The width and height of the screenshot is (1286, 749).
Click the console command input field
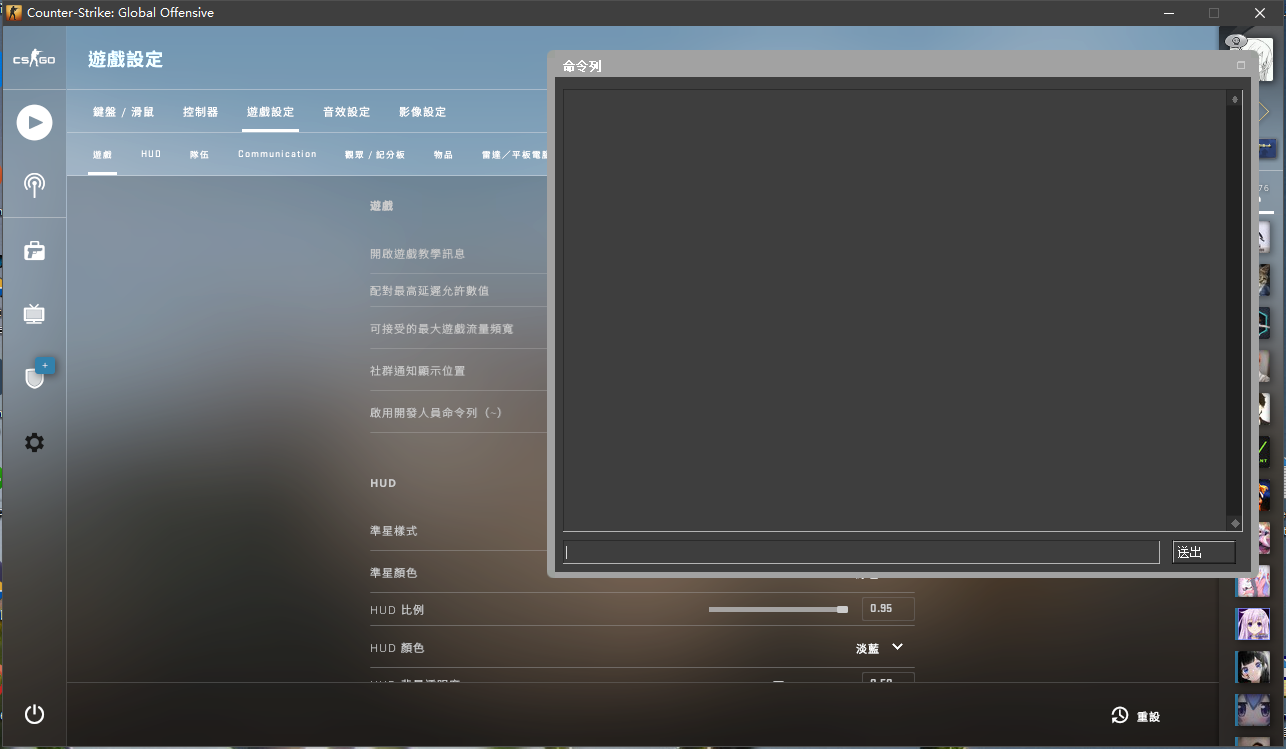(x=860, y=552)
